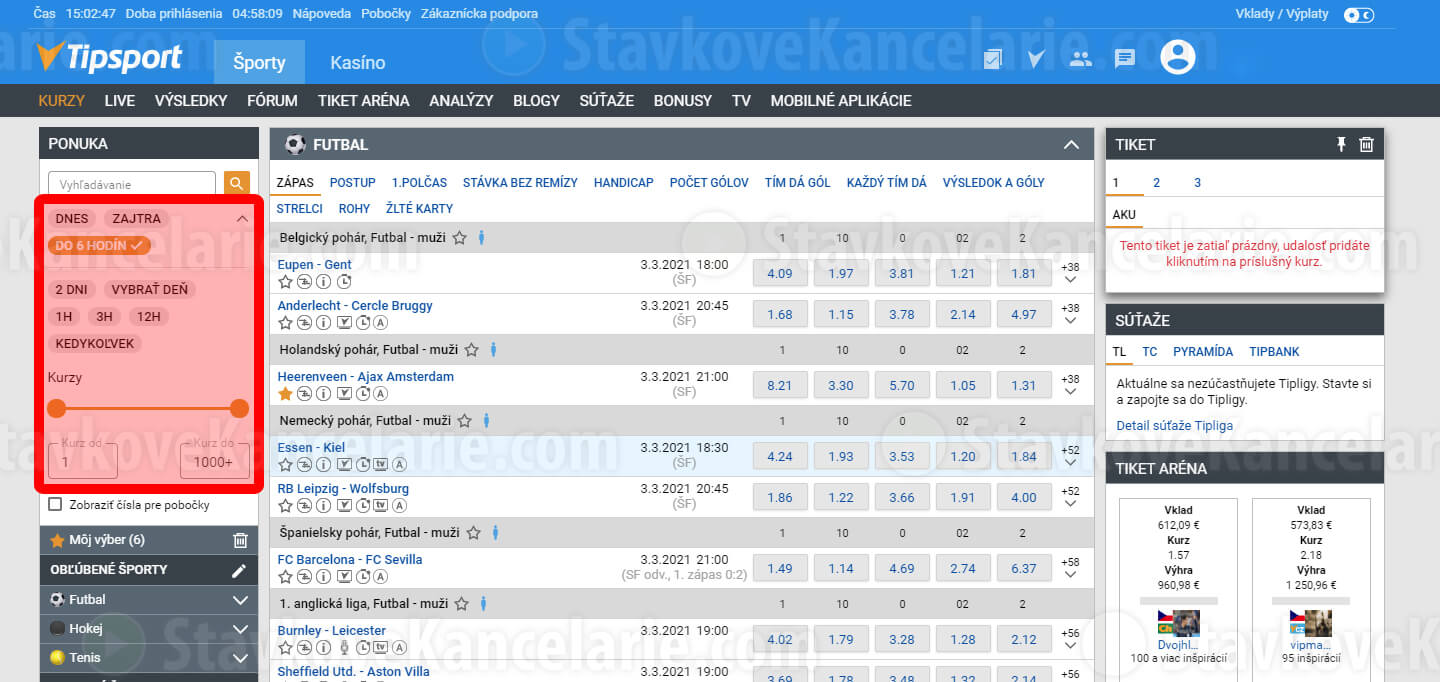Click the checkmark tips icon in header
Viewport: 1440px width, 682px height.
pos(1036,59)
